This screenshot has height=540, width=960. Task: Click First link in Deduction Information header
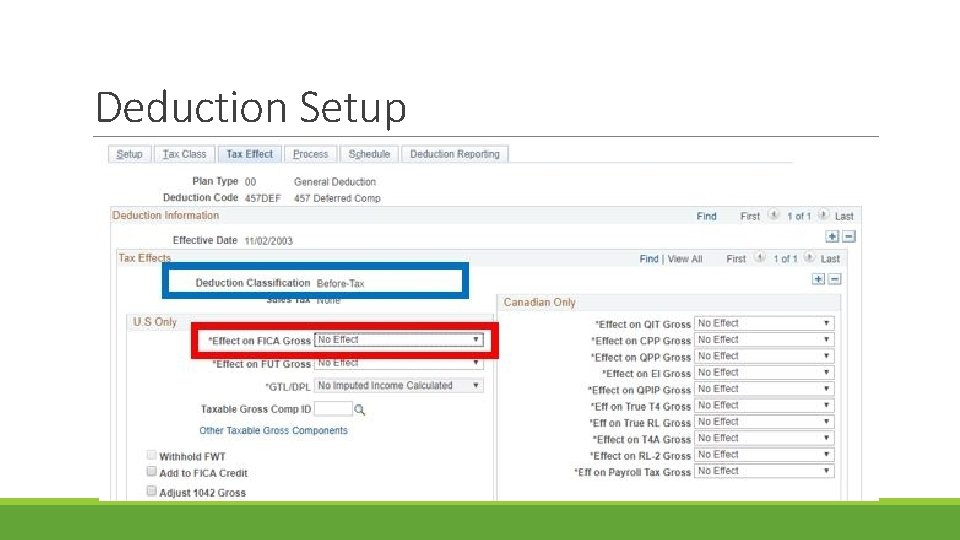[x=749, y=216]
